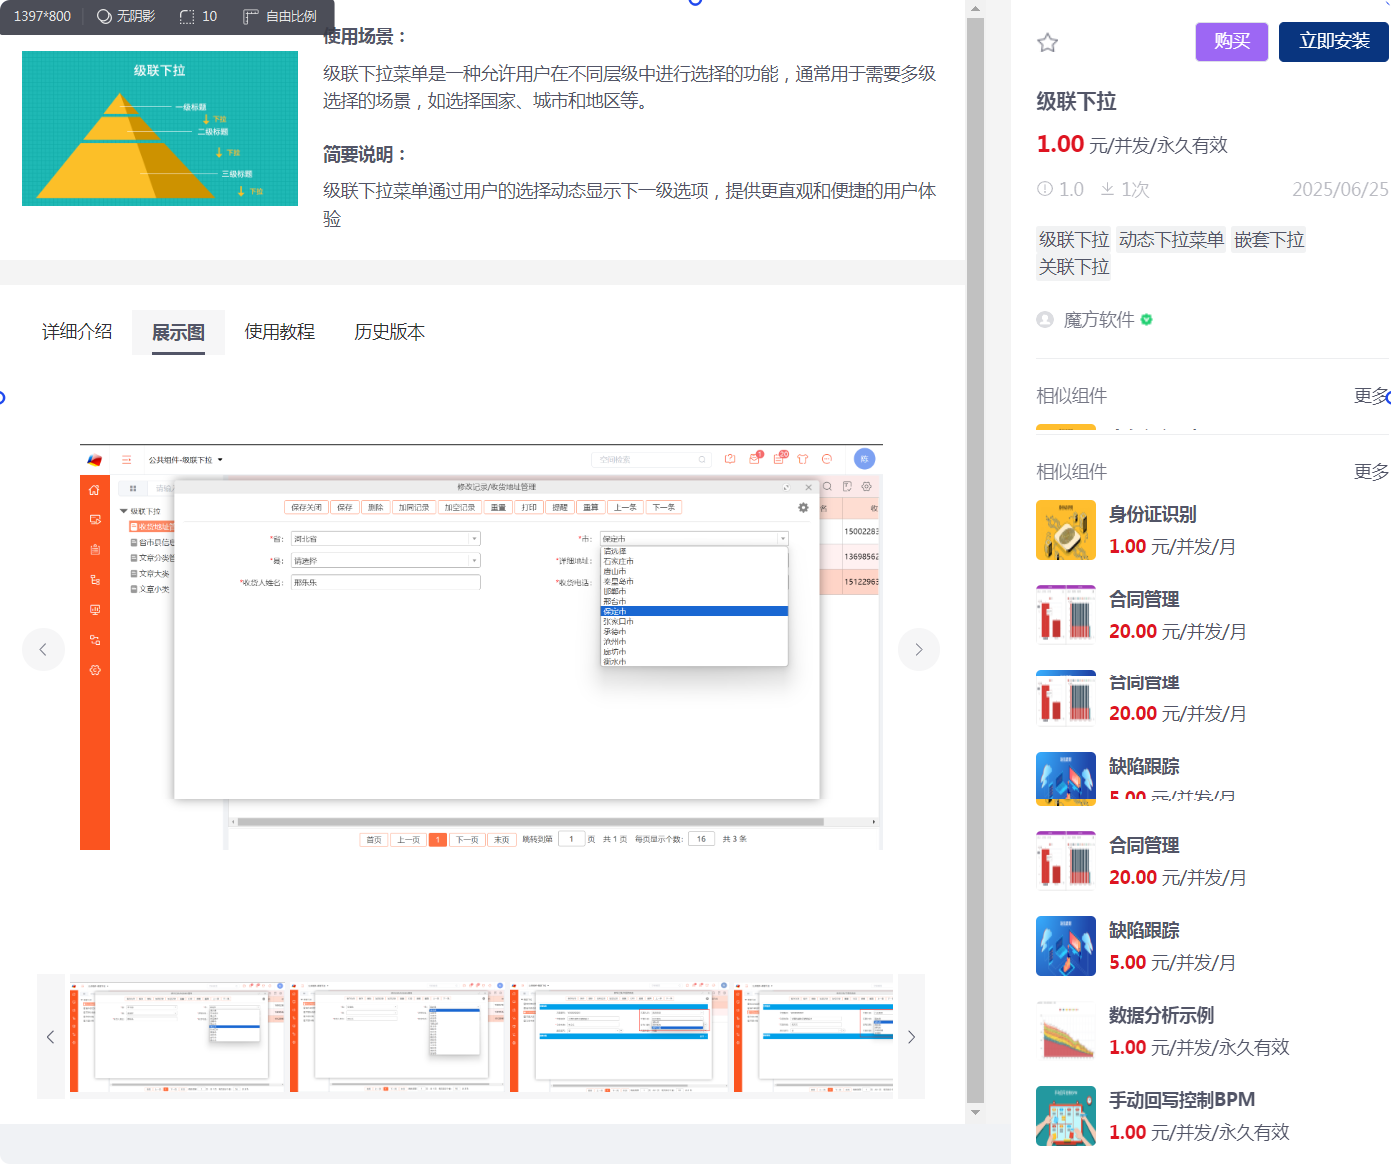Image resolution: width=1391 pixels, height=1164 pixels.
Task: Click the corner radius 10 option
Action: coord(198,16)
